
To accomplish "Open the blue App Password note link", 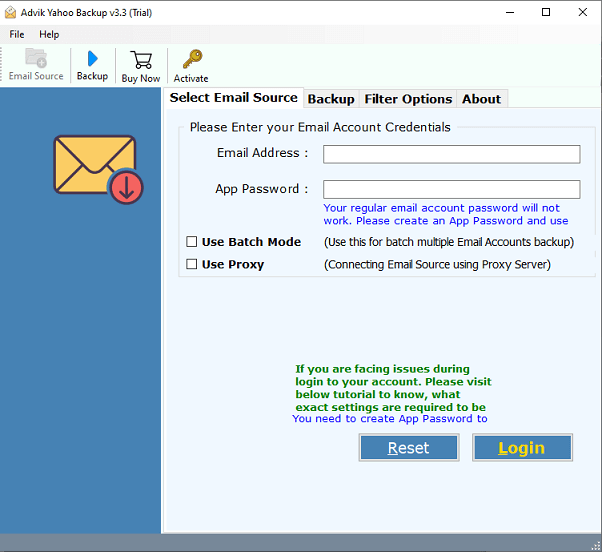I will [445, 214].
